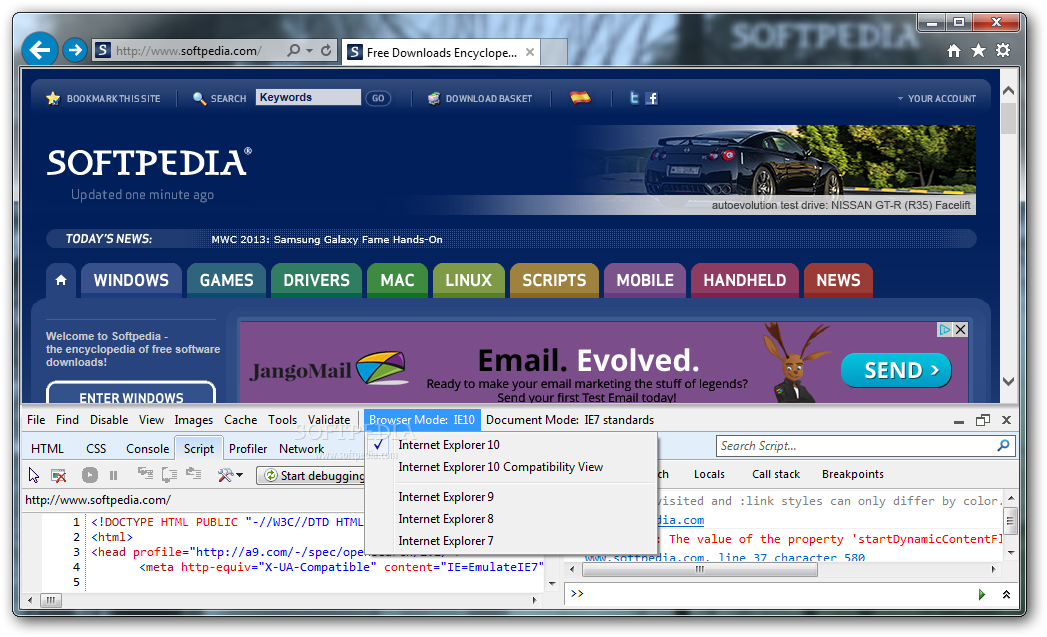
Task: Click the Break All pause icon
Action: (114, 475)
